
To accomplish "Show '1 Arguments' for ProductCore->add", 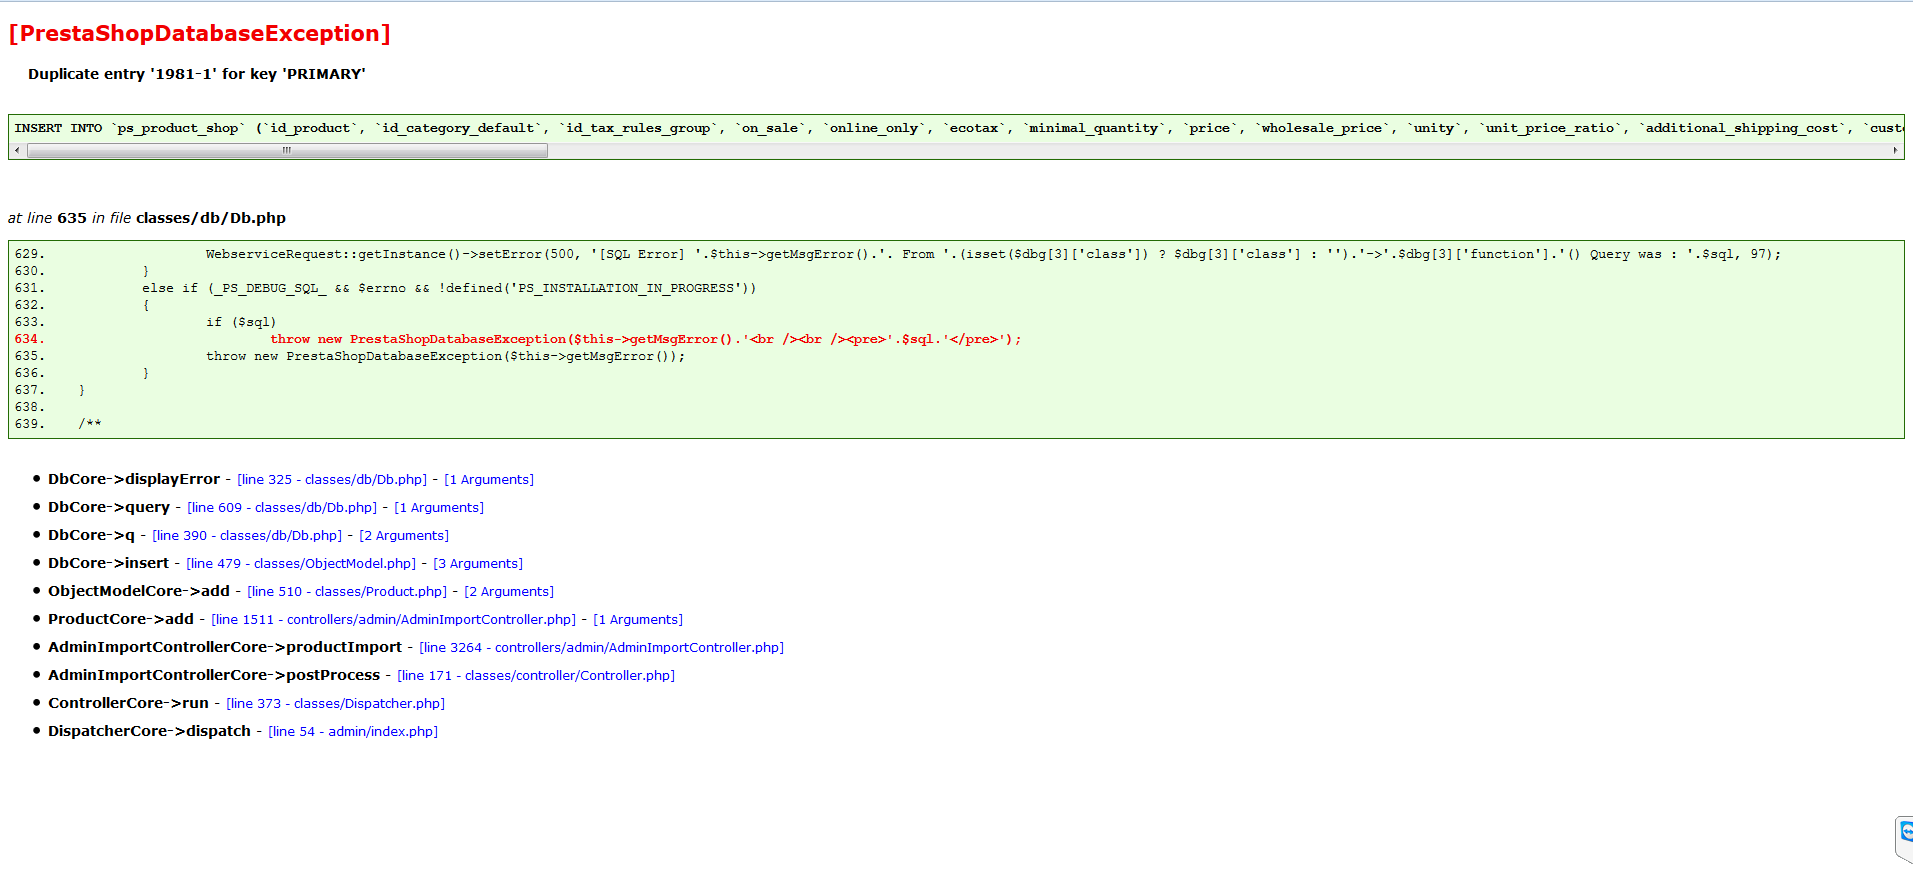I will [638, 620].
